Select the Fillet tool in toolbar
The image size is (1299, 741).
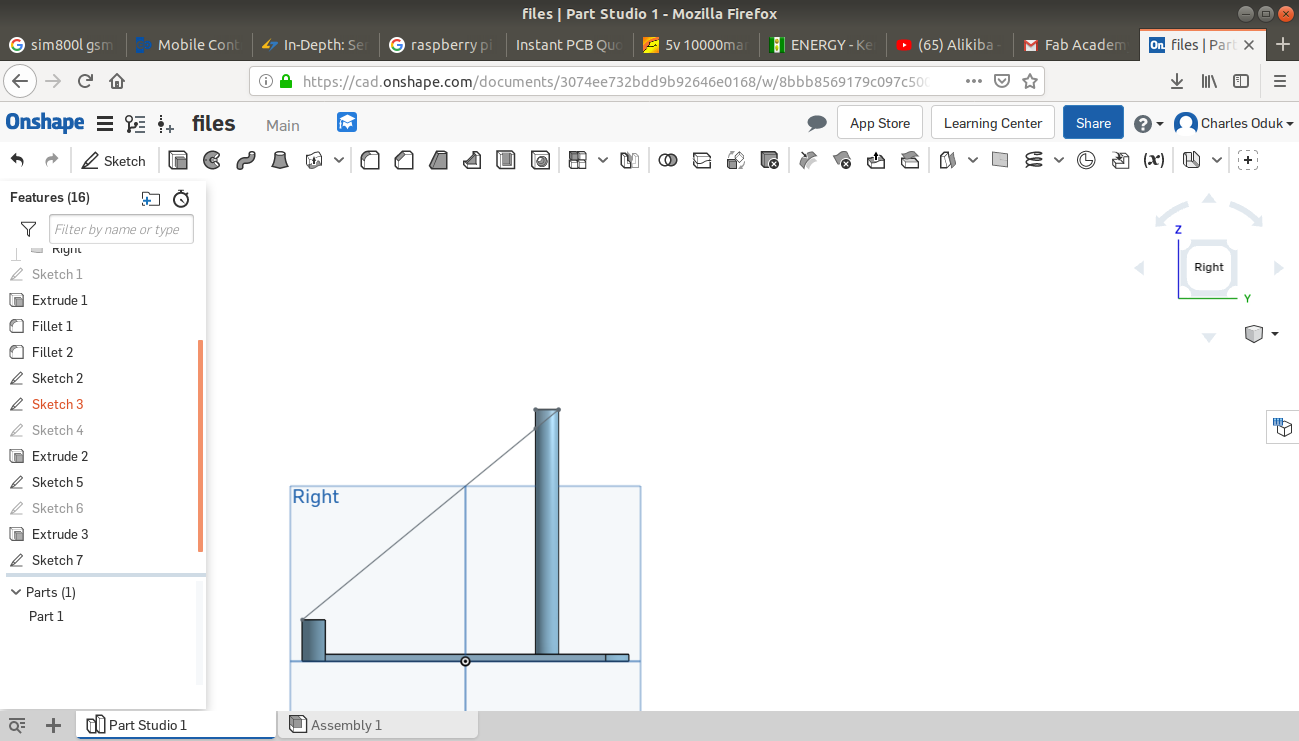point(370,160)
